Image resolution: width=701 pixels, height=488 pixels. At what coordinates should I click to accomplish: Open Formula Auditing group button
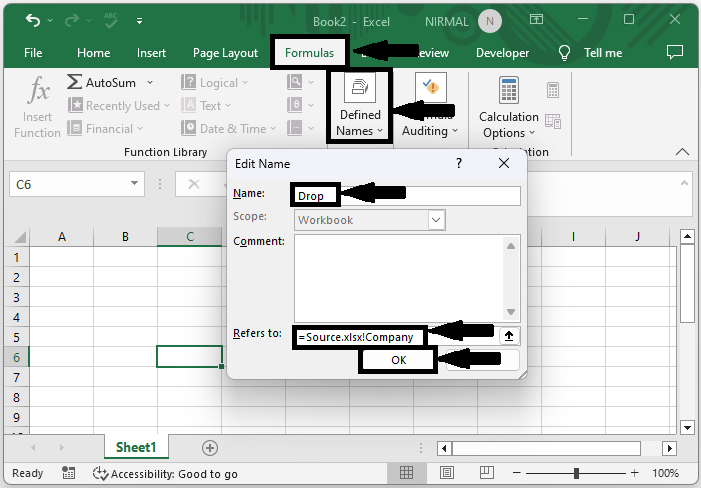coord(430,105)
